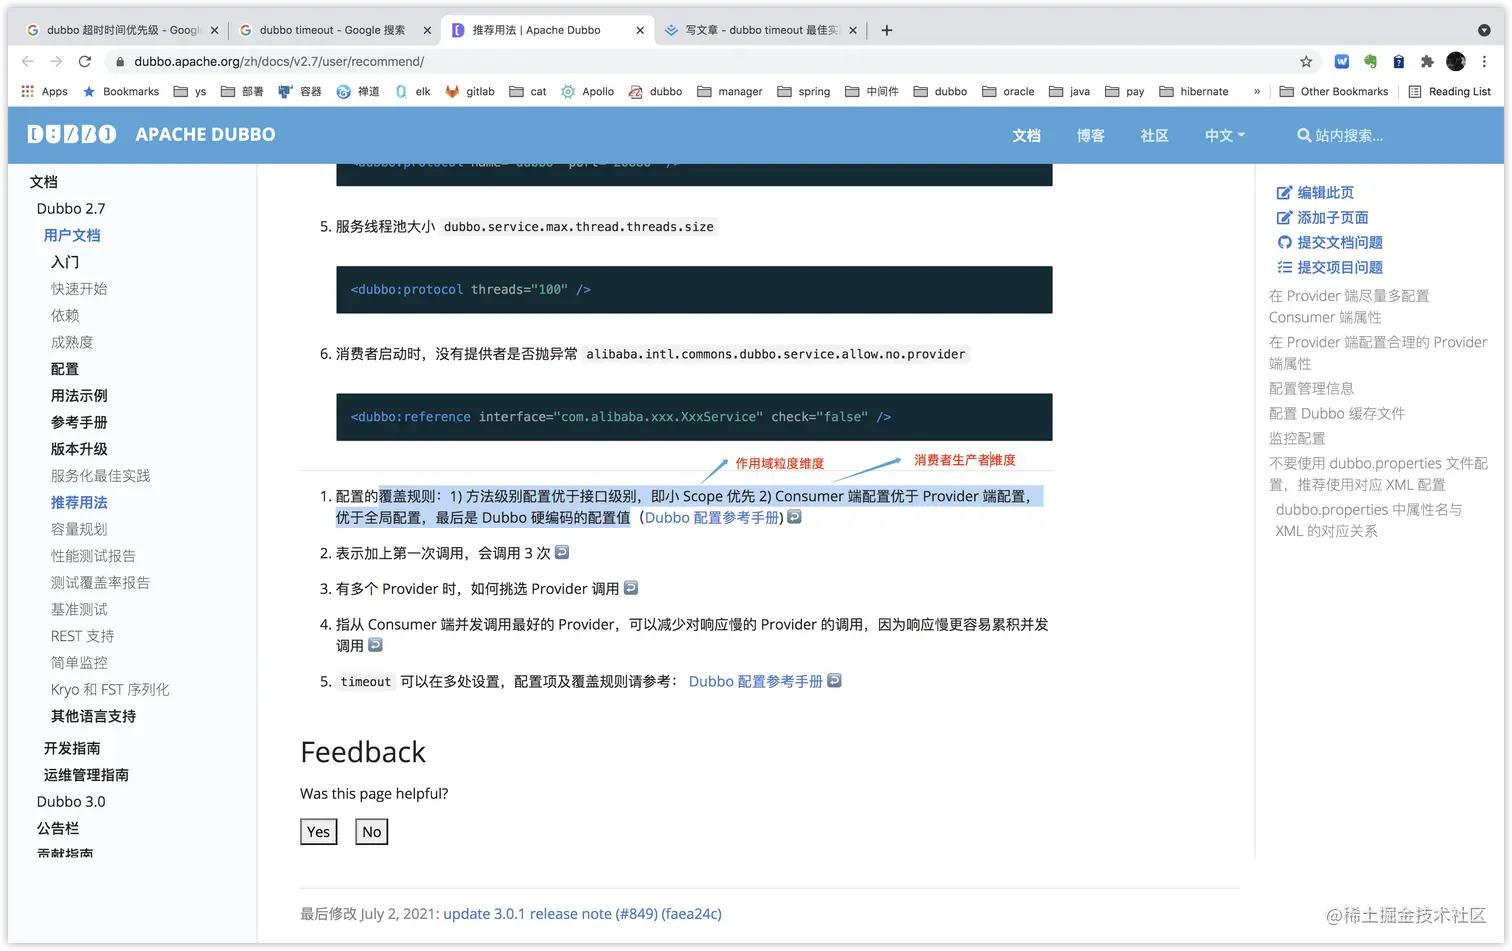Open the Apps grid shortcut
The height and width of the screenshot is (951, 1512).
click(x=44, y=91)
